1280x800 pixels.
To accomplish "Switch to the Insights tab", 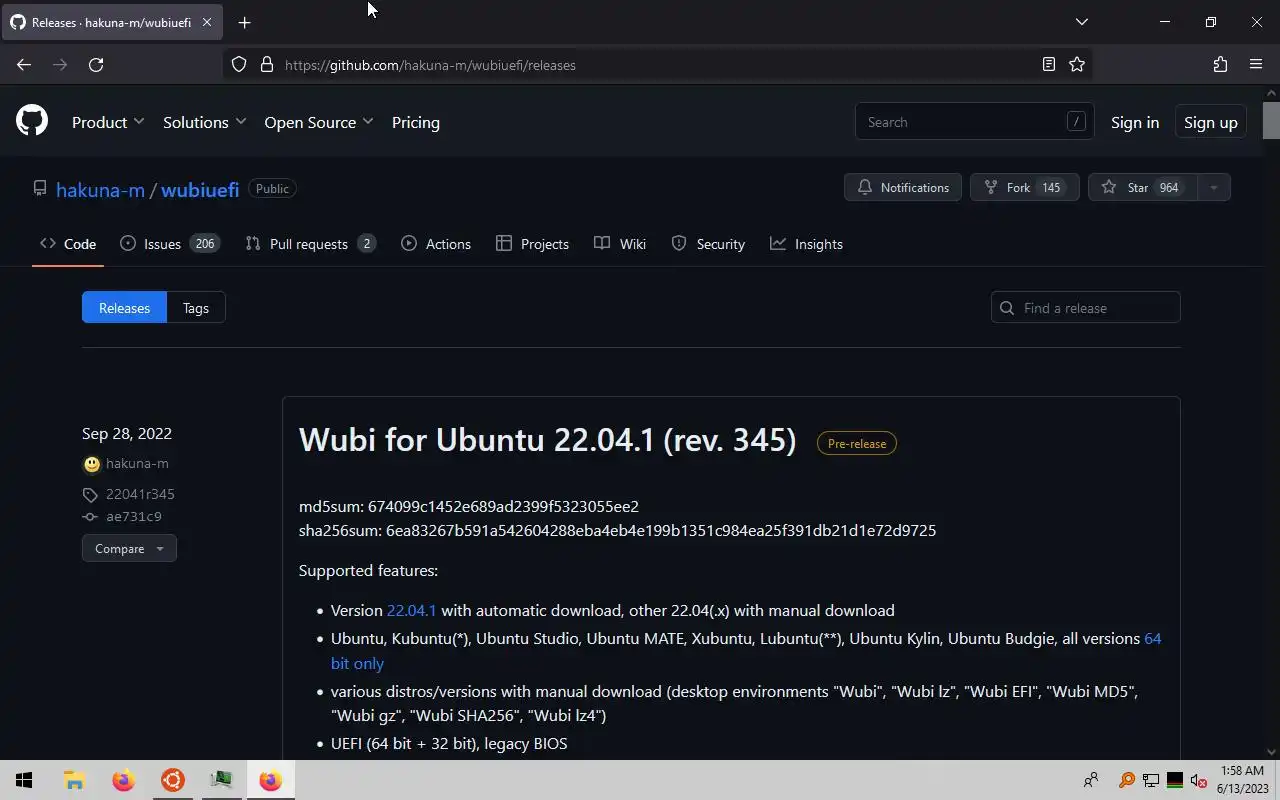I will [806, 244].
